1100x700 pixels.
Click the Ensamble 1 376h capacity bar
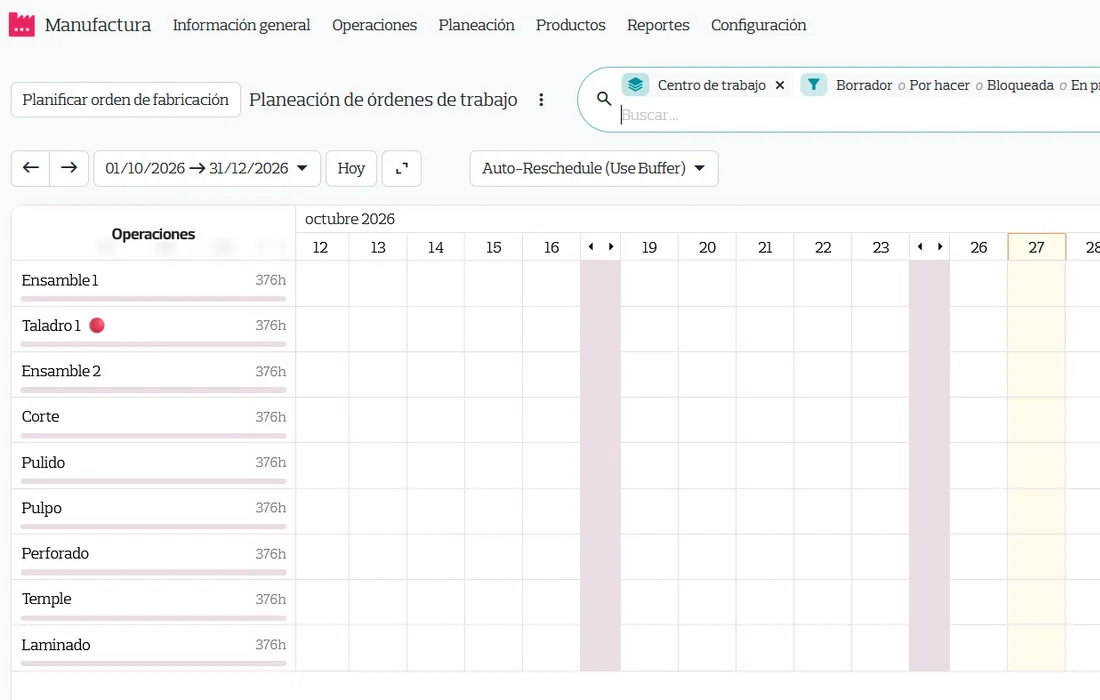coord(154,299)
